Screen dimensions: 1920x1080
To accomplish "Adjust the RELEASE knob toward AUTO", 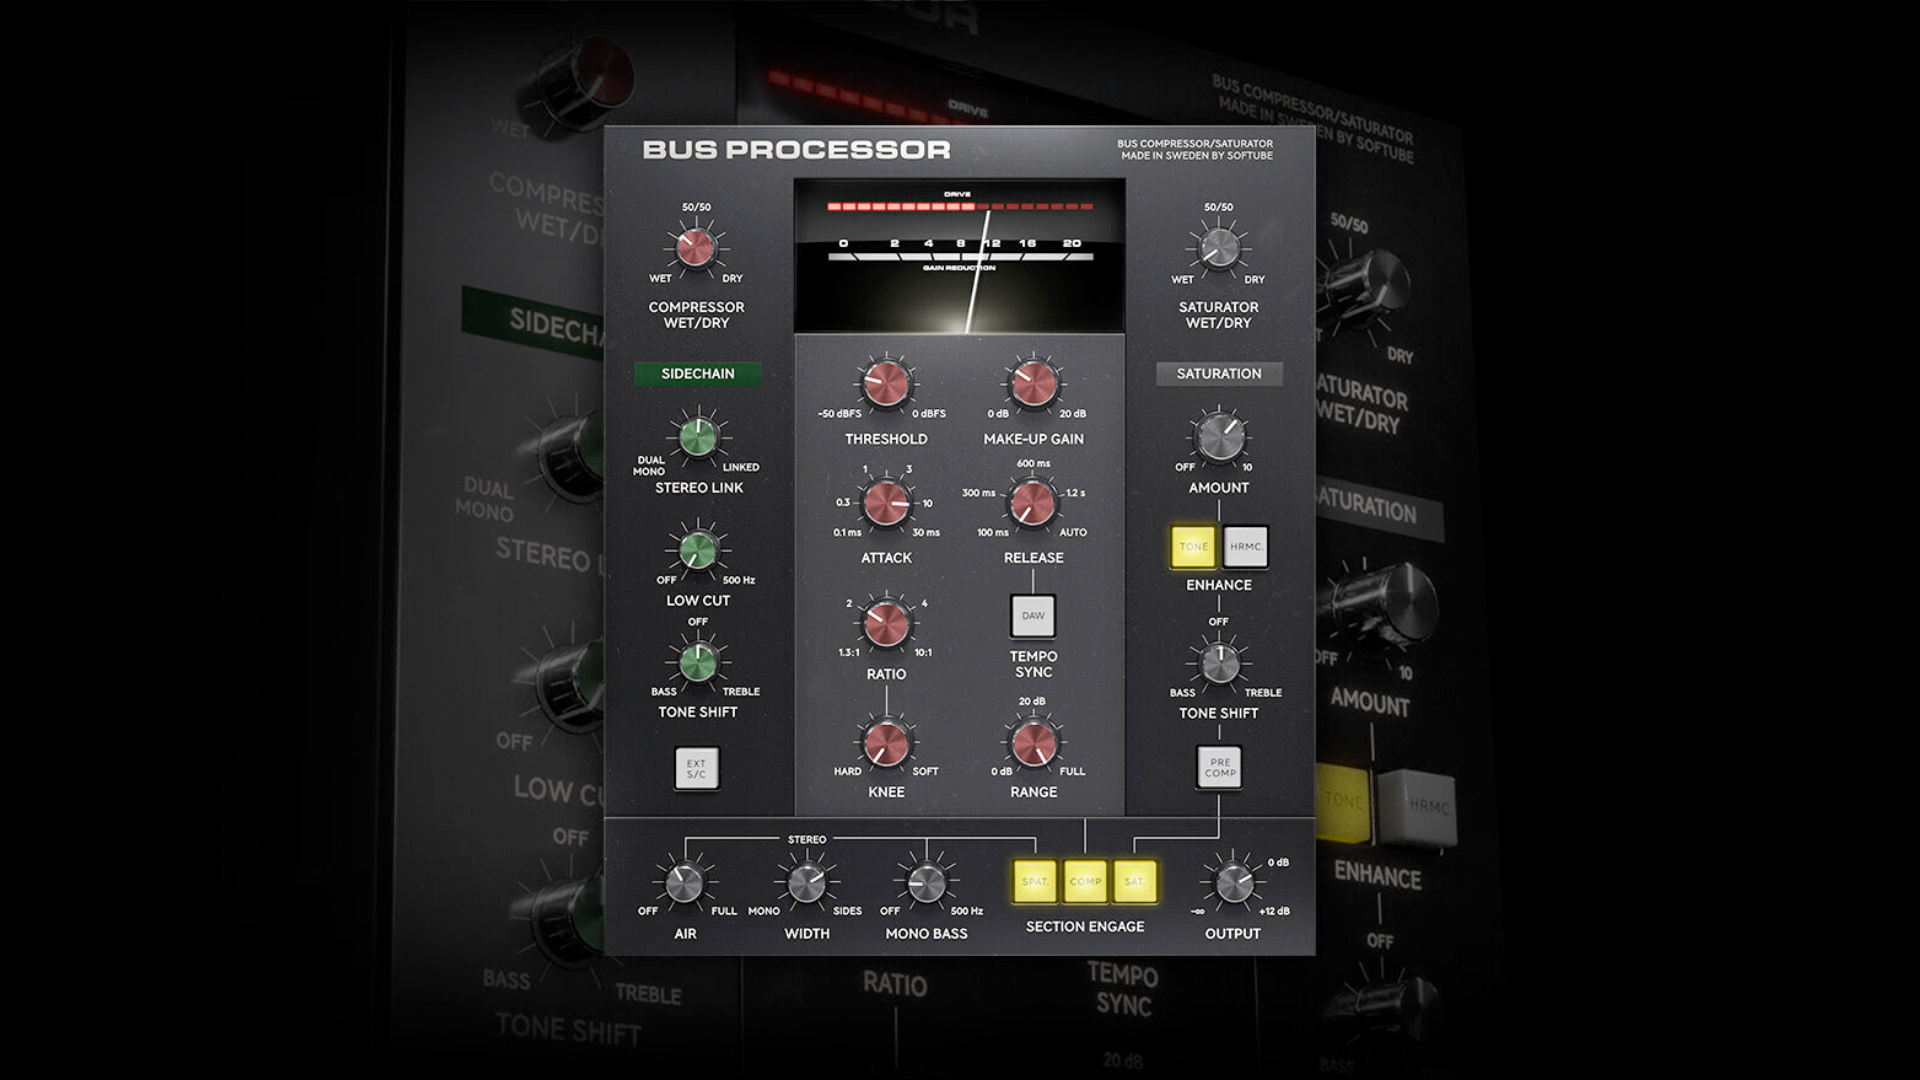I will 1032,505.
